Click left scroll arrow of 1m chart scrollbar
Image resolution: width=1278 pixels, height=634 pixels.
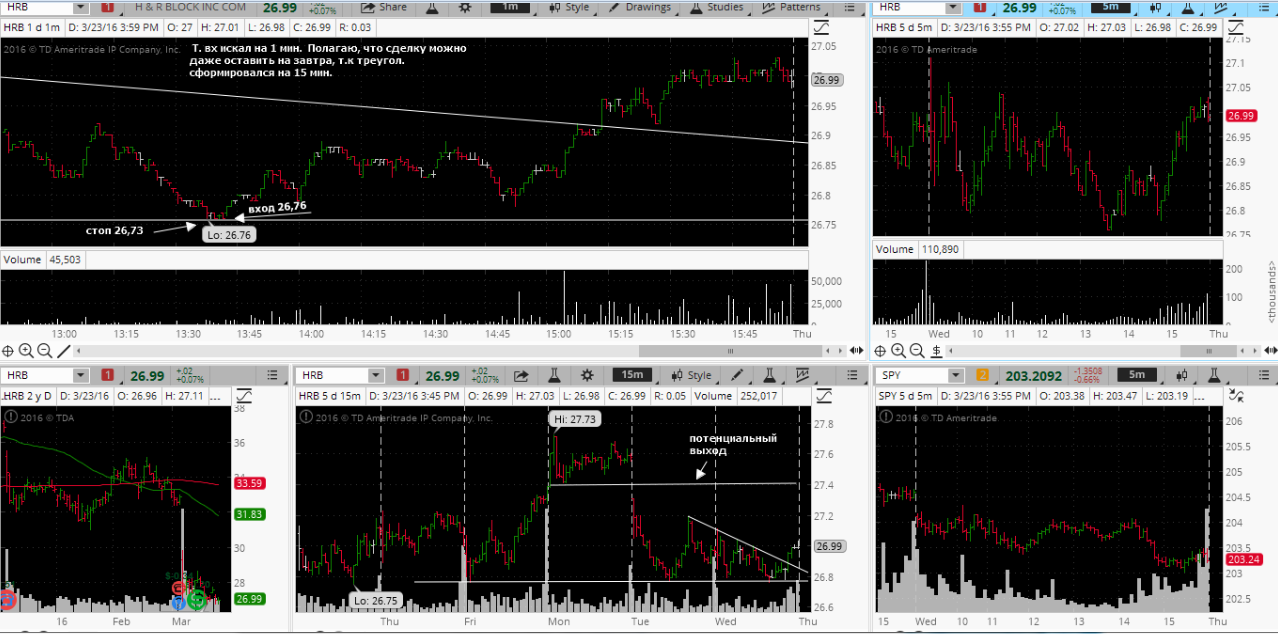click(77, 351)
